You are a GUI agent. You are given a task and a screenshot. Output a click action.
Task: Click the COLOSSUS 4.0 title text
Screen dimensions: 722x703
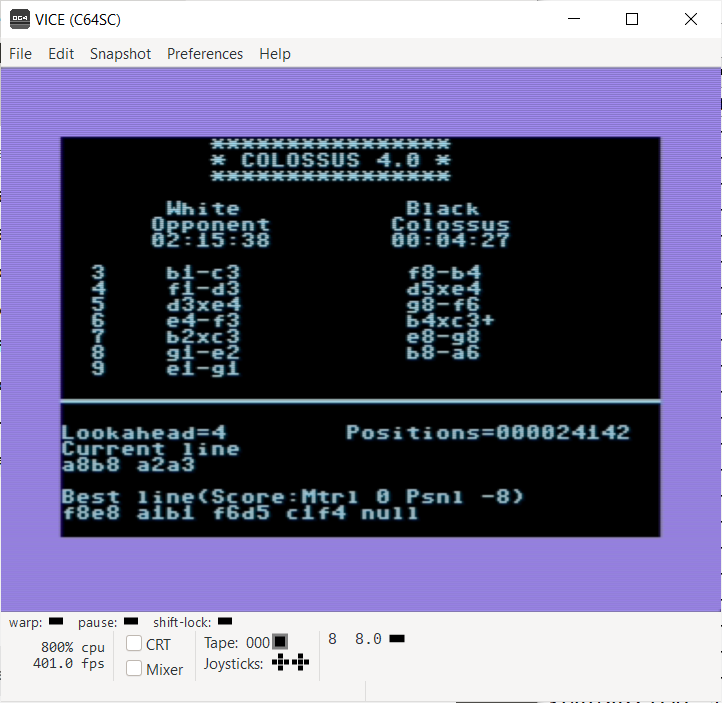(x=330, y=160)
